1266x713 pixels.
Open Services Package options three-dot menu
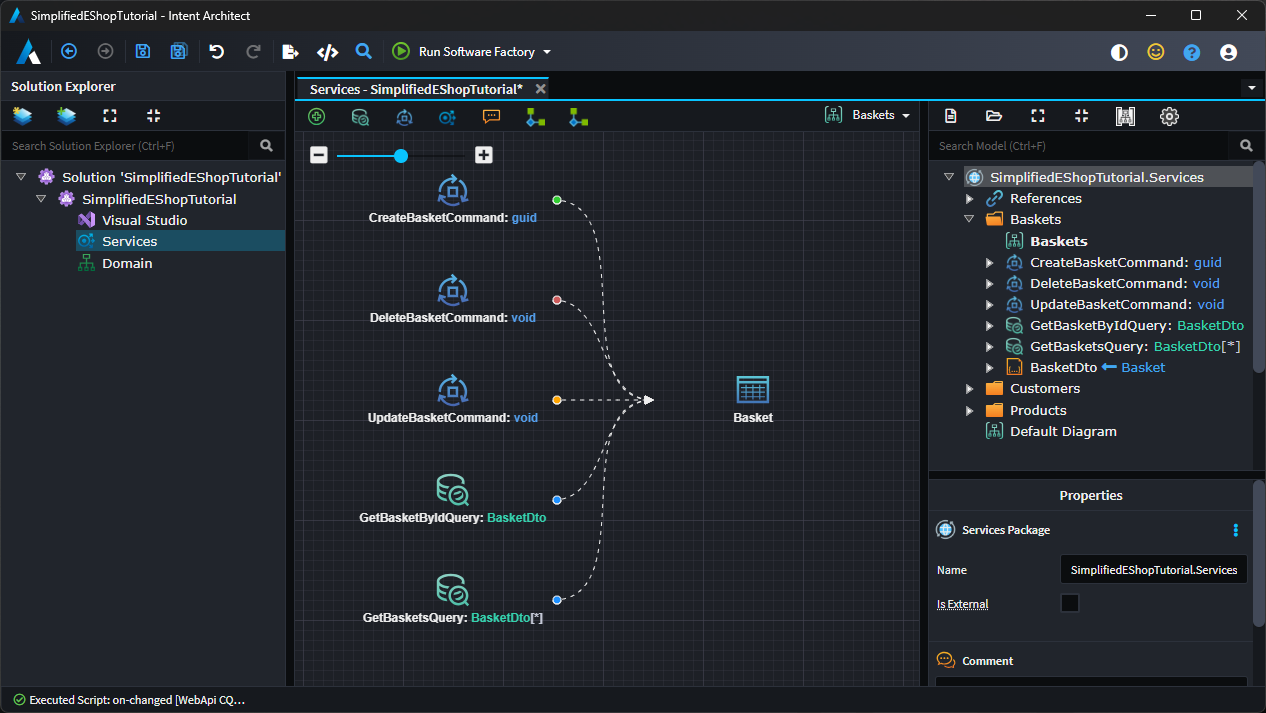[1236, 530]
